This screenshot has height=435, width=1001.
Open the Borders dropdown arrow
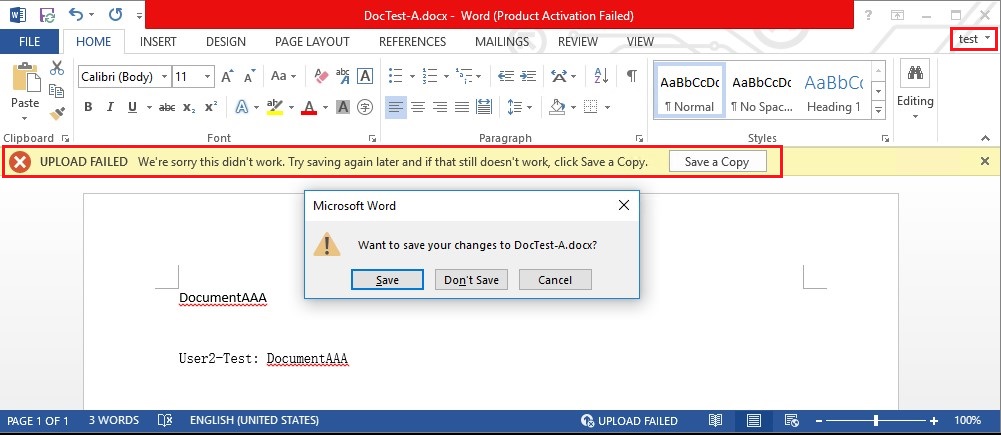pos(607,107)
